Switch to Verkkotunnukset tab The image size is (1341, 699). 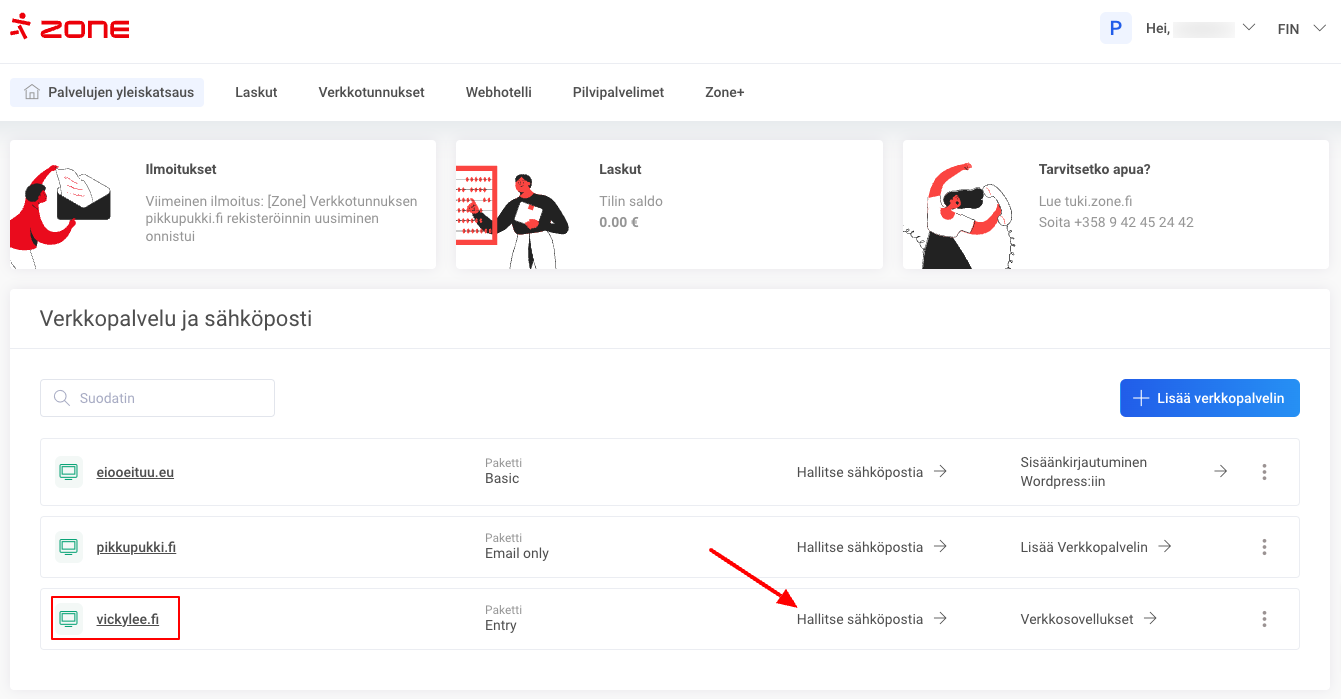pos(371,92)
